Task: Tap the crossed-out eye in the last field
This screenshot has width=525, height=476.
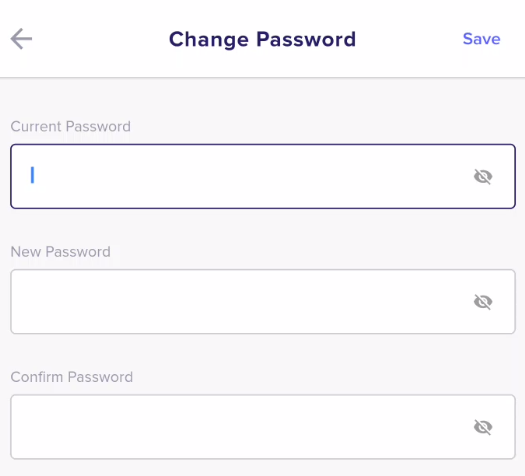Action: click(x=483, y=427)
